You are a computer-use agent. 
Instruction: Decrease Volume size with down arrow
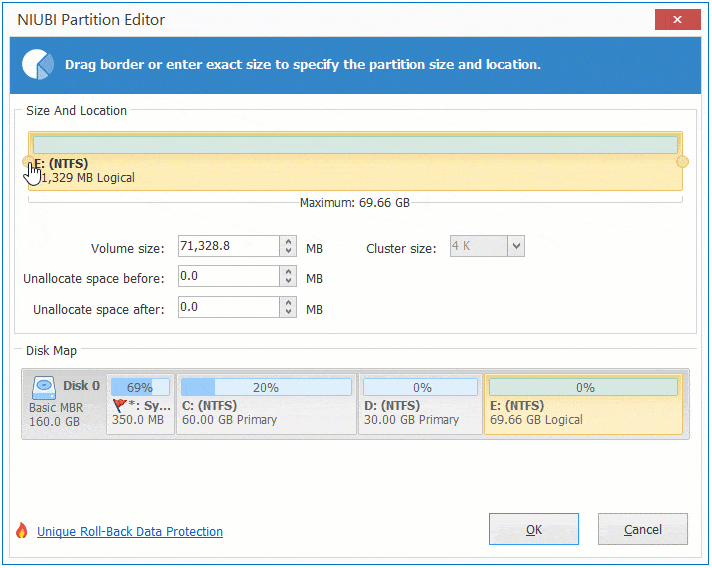289,251
